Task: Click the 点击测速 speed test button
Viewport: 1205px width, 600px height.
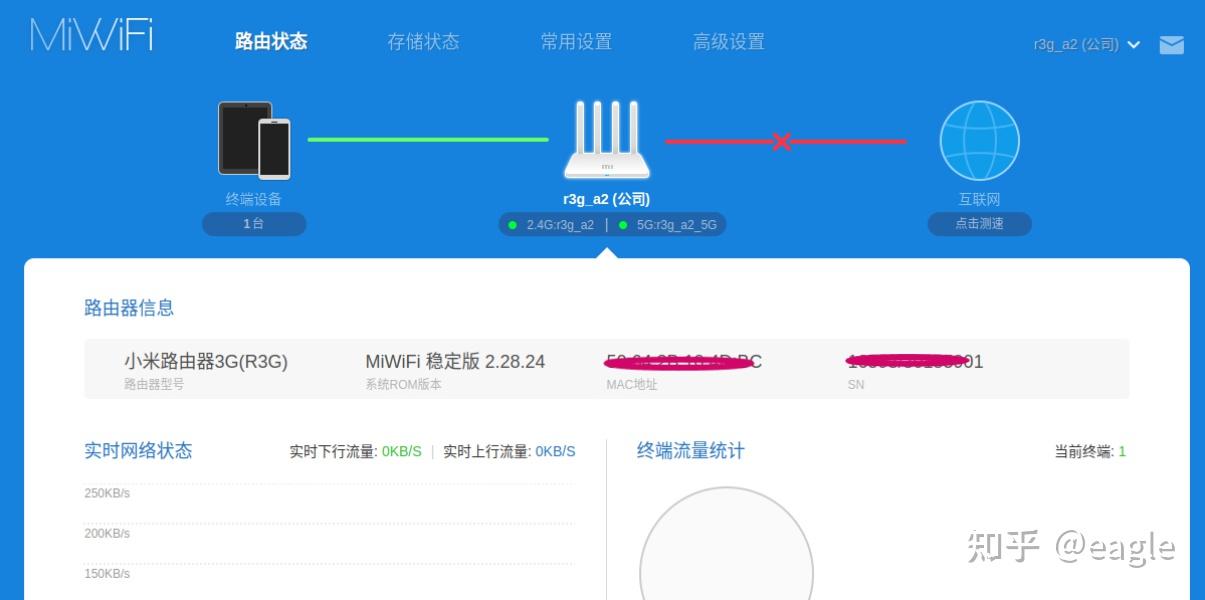Action: [x=979, y=223]
